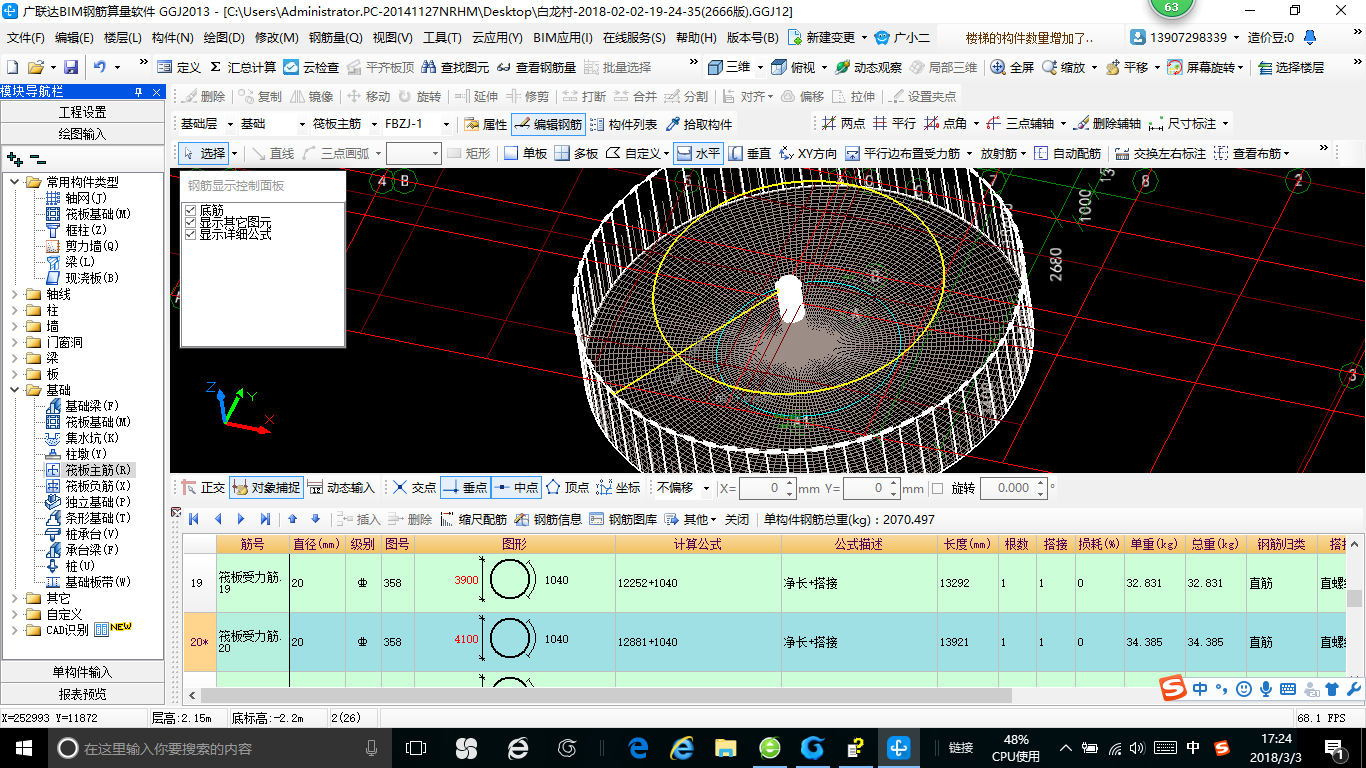Click 新建变更 button
Image resolution: width=1366 pixels, height=768 pixels.
pos(827,38)
